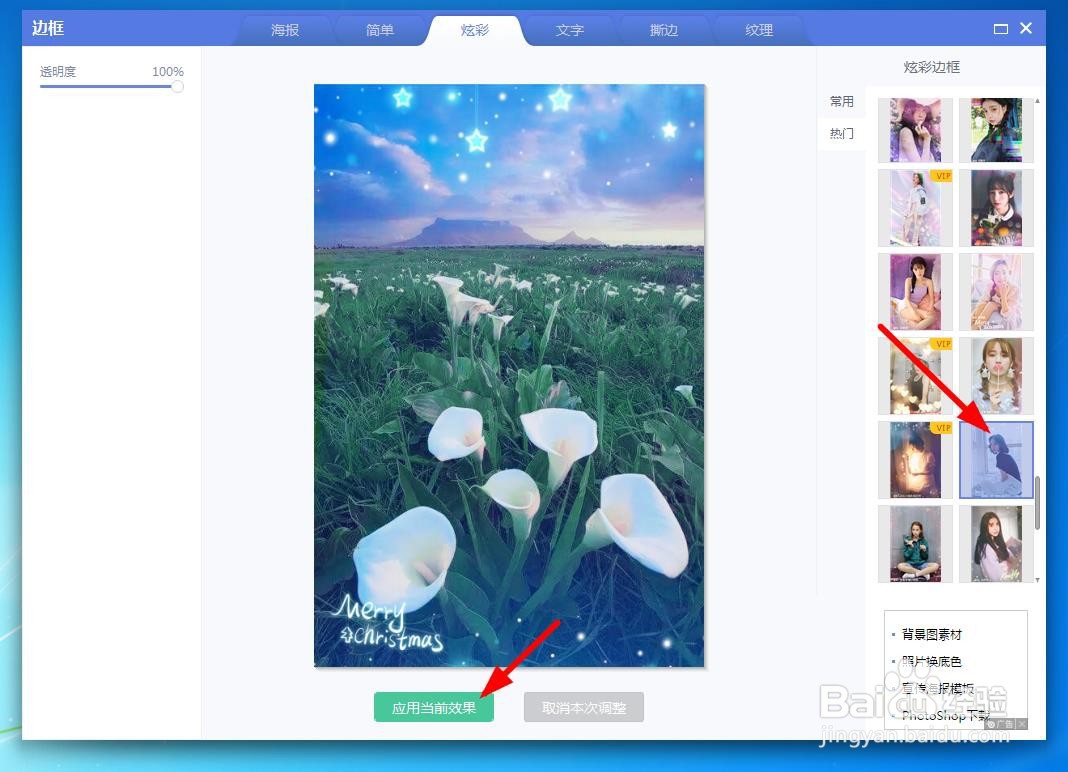This screenshot has height=772, width=1068.
Task: Close the advertisement box
Action: point(1022,724)
